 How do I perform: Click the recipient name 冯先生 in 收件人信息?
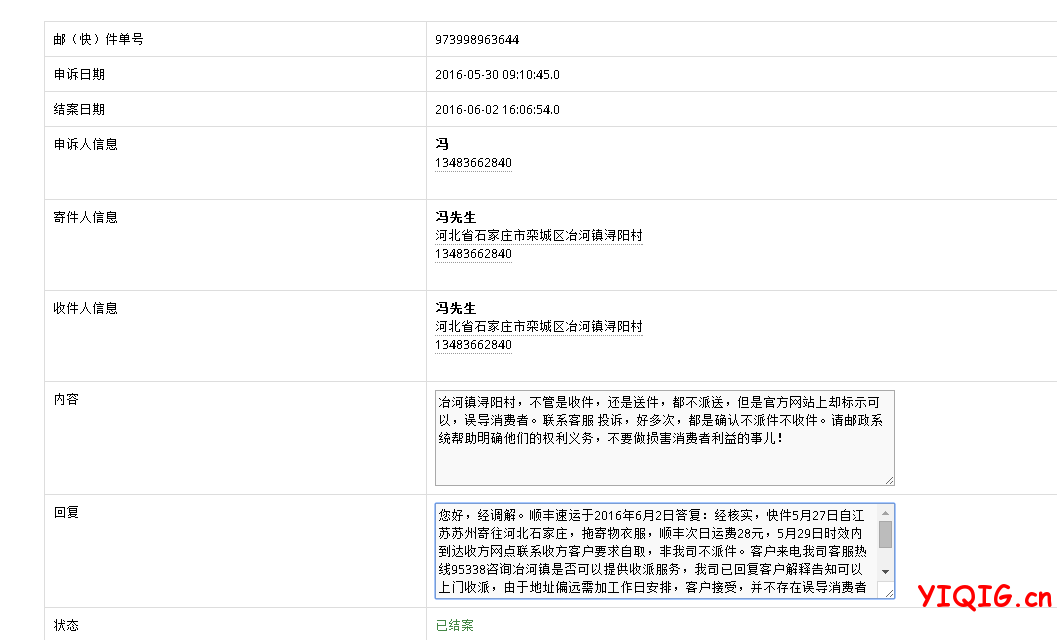click(455, 308)
